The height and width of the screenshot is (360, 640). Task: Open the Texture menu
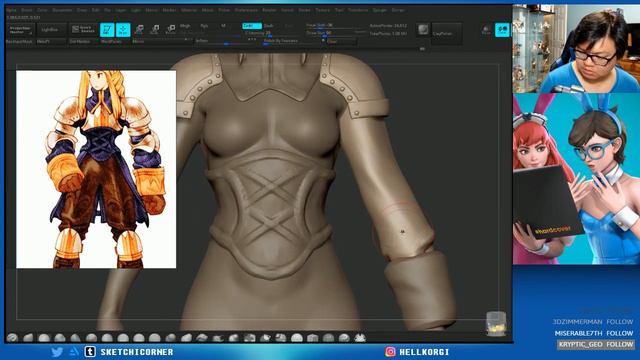point(322,10)
